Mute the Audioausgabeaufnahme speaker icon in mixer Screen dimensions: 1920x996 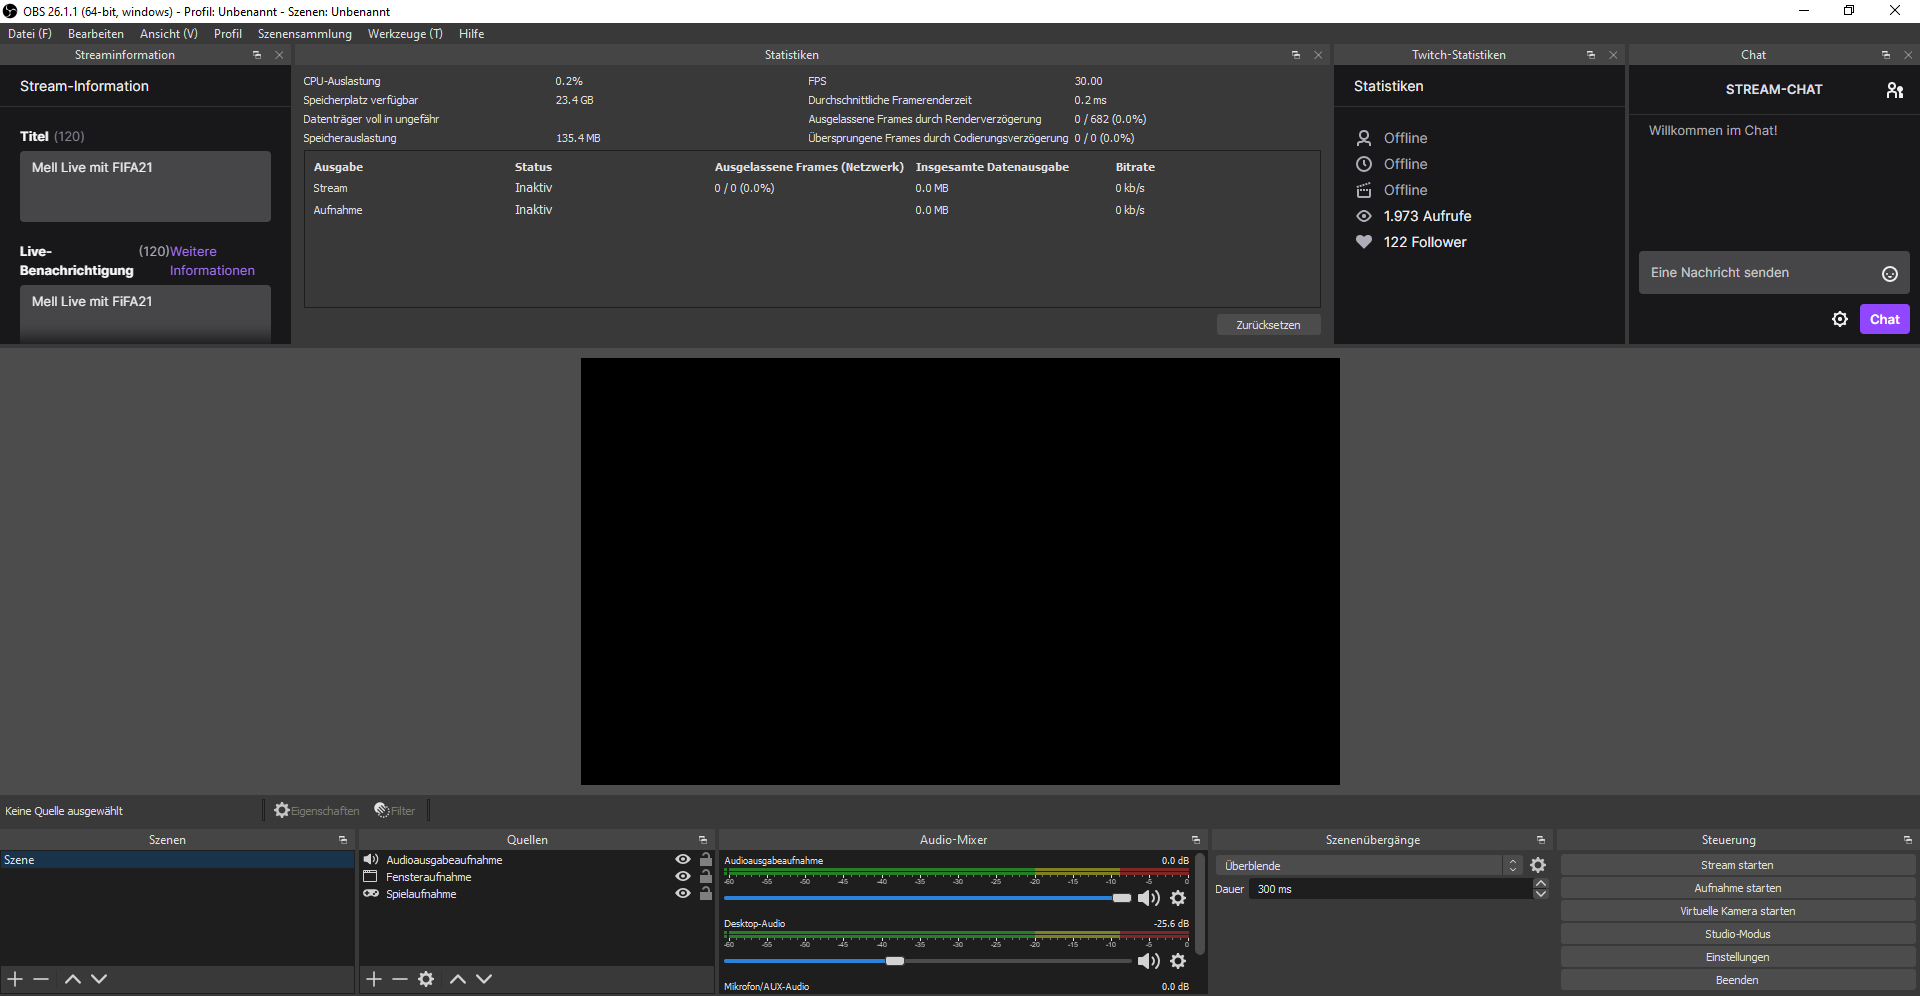(x=1148, y=898)
